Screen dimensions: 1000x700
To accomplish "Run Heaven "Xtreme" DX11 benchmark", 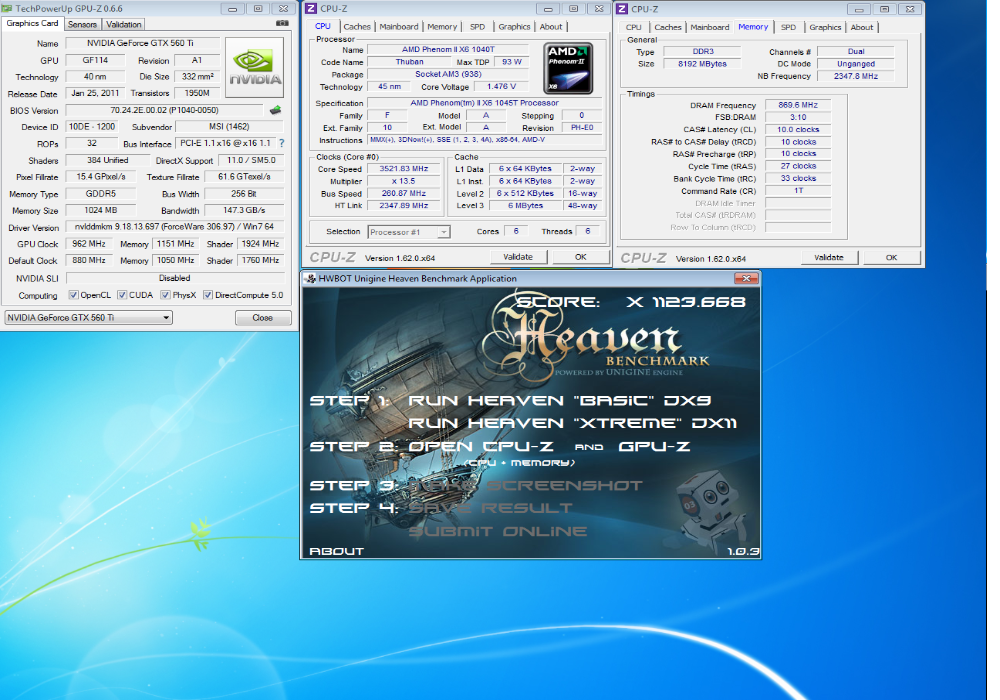I will point(573,423).
